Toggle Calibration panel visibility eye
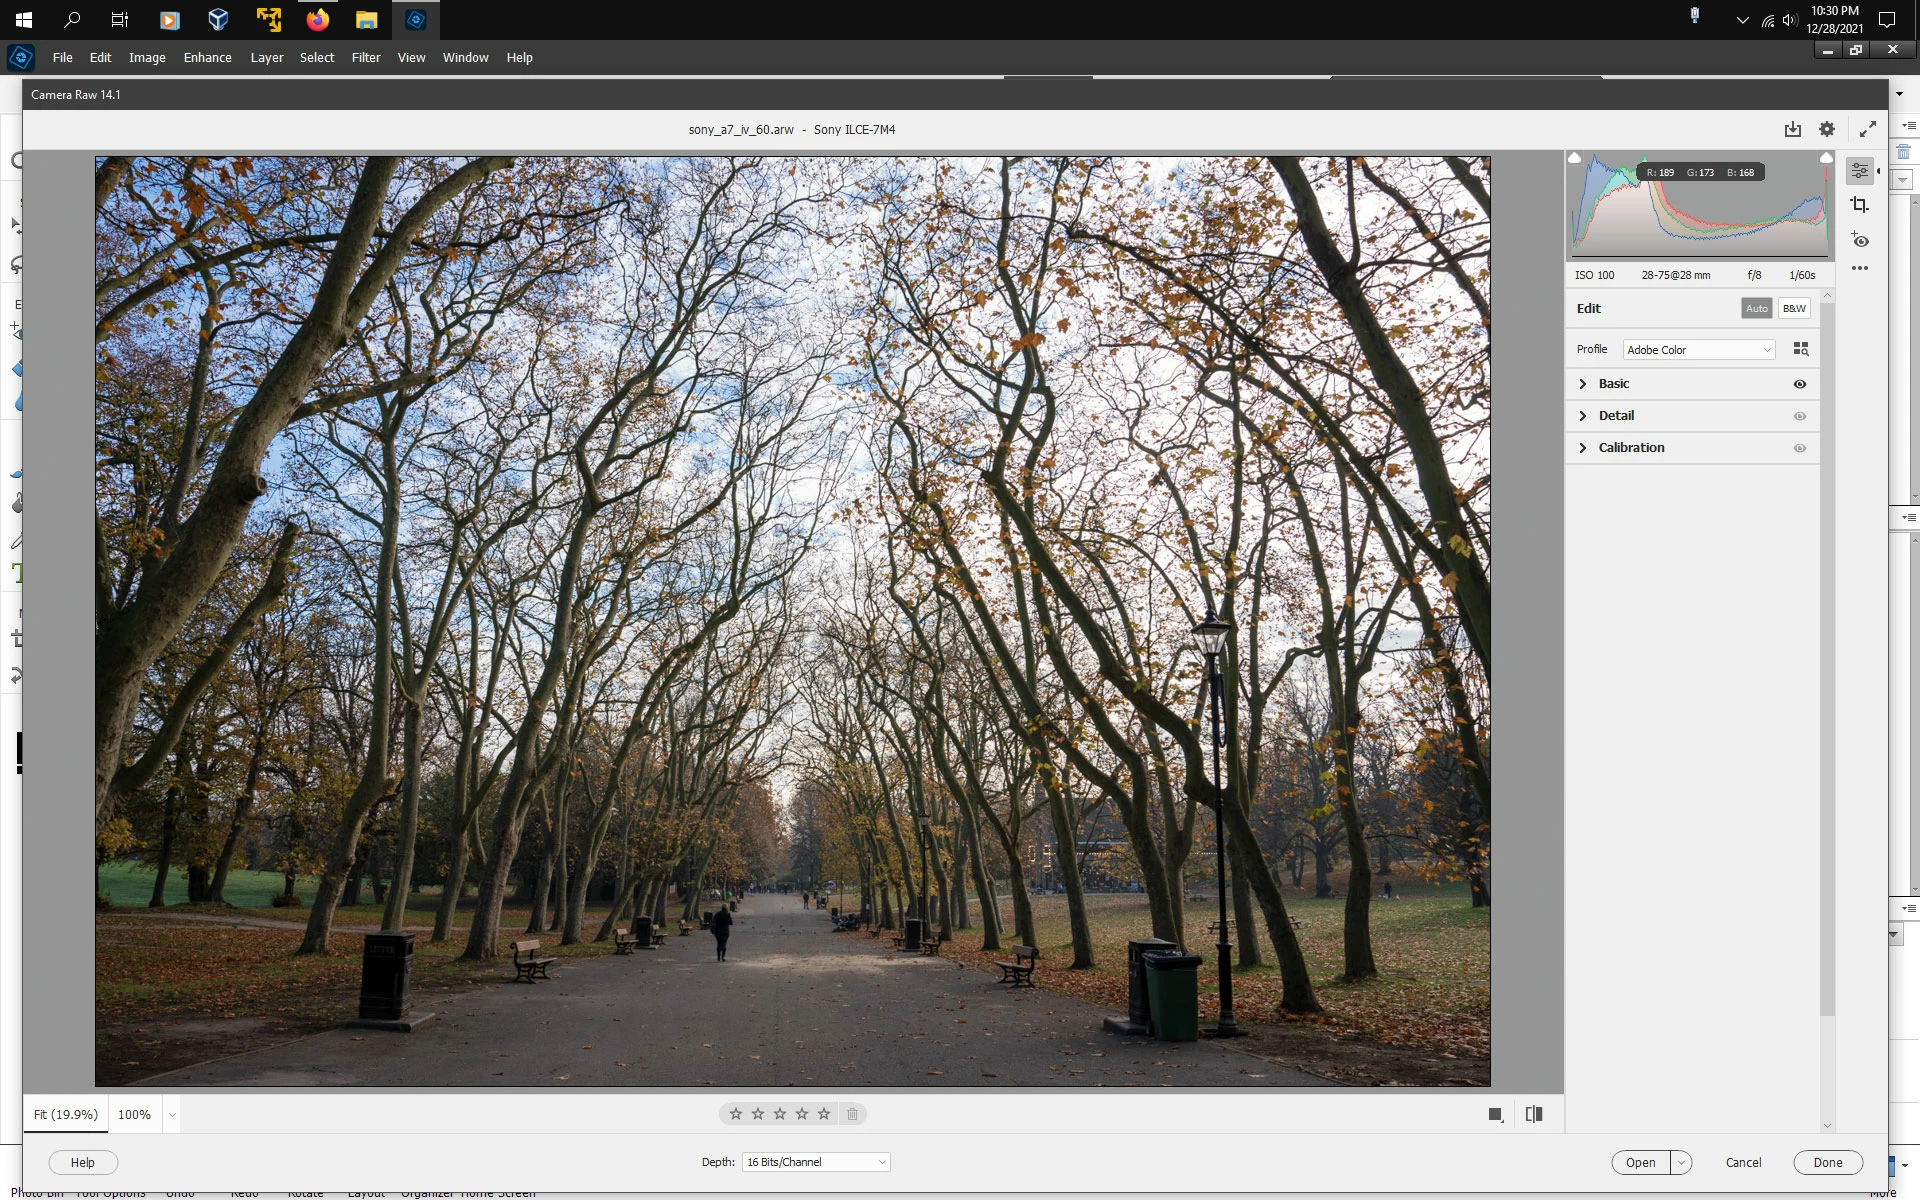 click(x=1799, y=448)
